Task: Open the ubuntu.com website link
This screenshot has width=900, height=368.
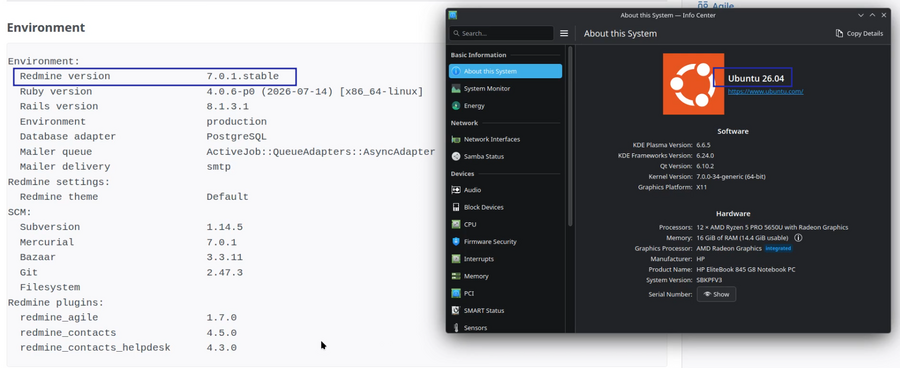Action: click(765, 91)
